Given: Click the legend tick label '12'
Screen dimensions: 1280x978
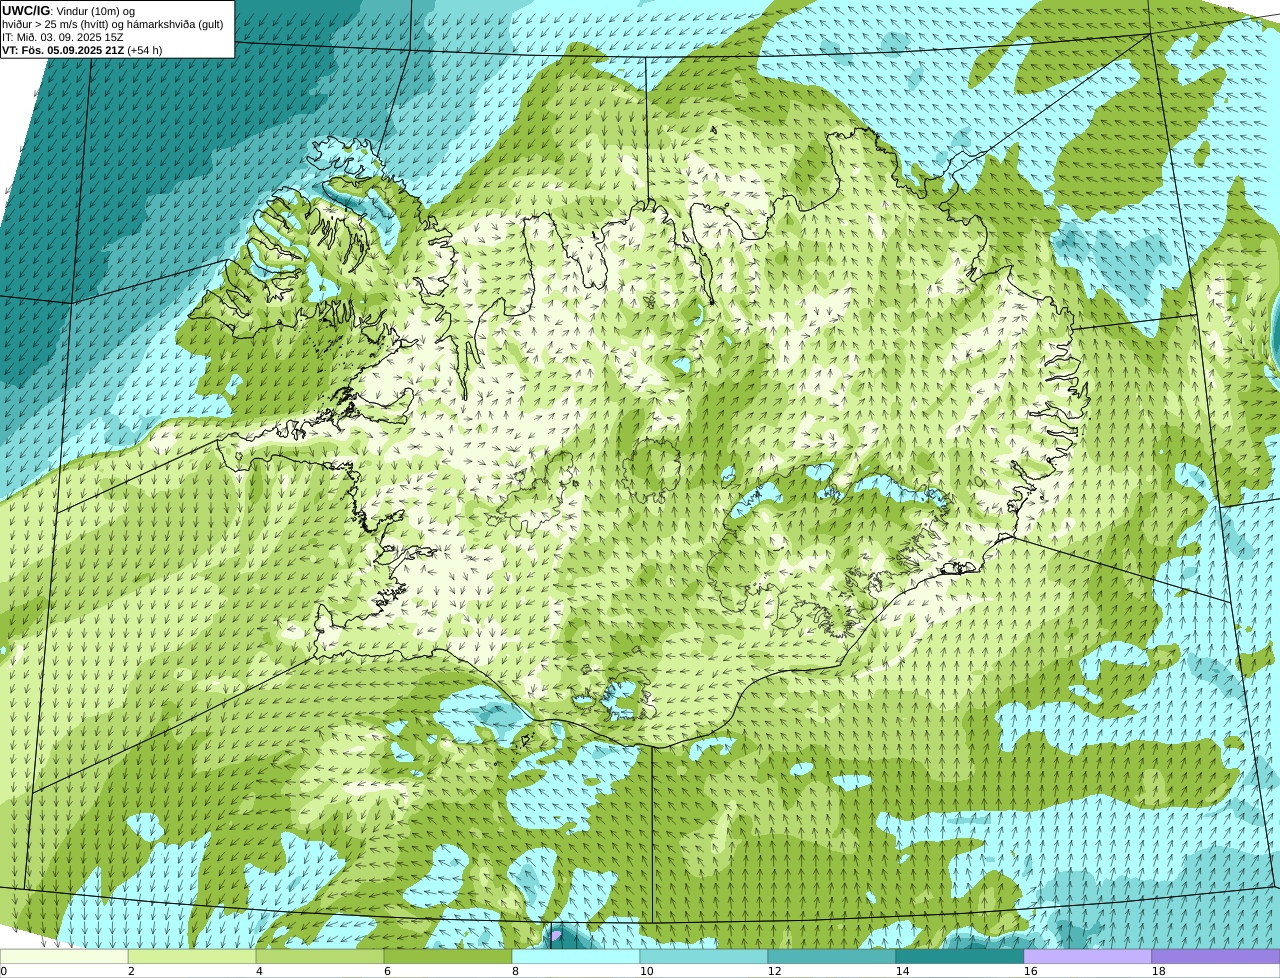Looking at the screenshot, I should point(774,971).
